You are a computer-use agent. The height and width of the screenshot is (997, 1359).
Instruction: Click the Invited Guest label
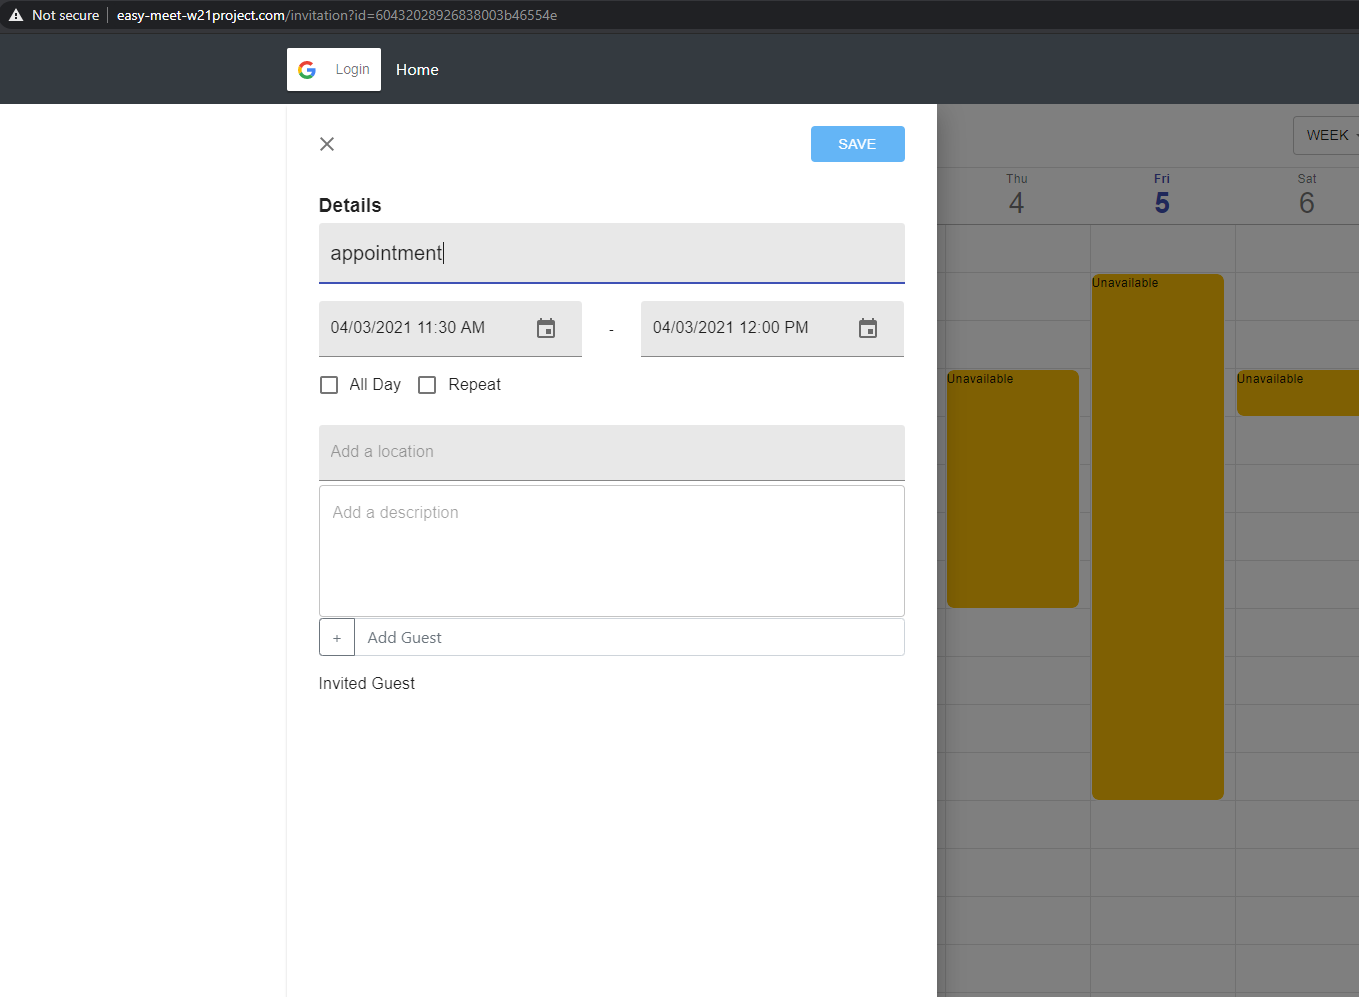[367, 683]
